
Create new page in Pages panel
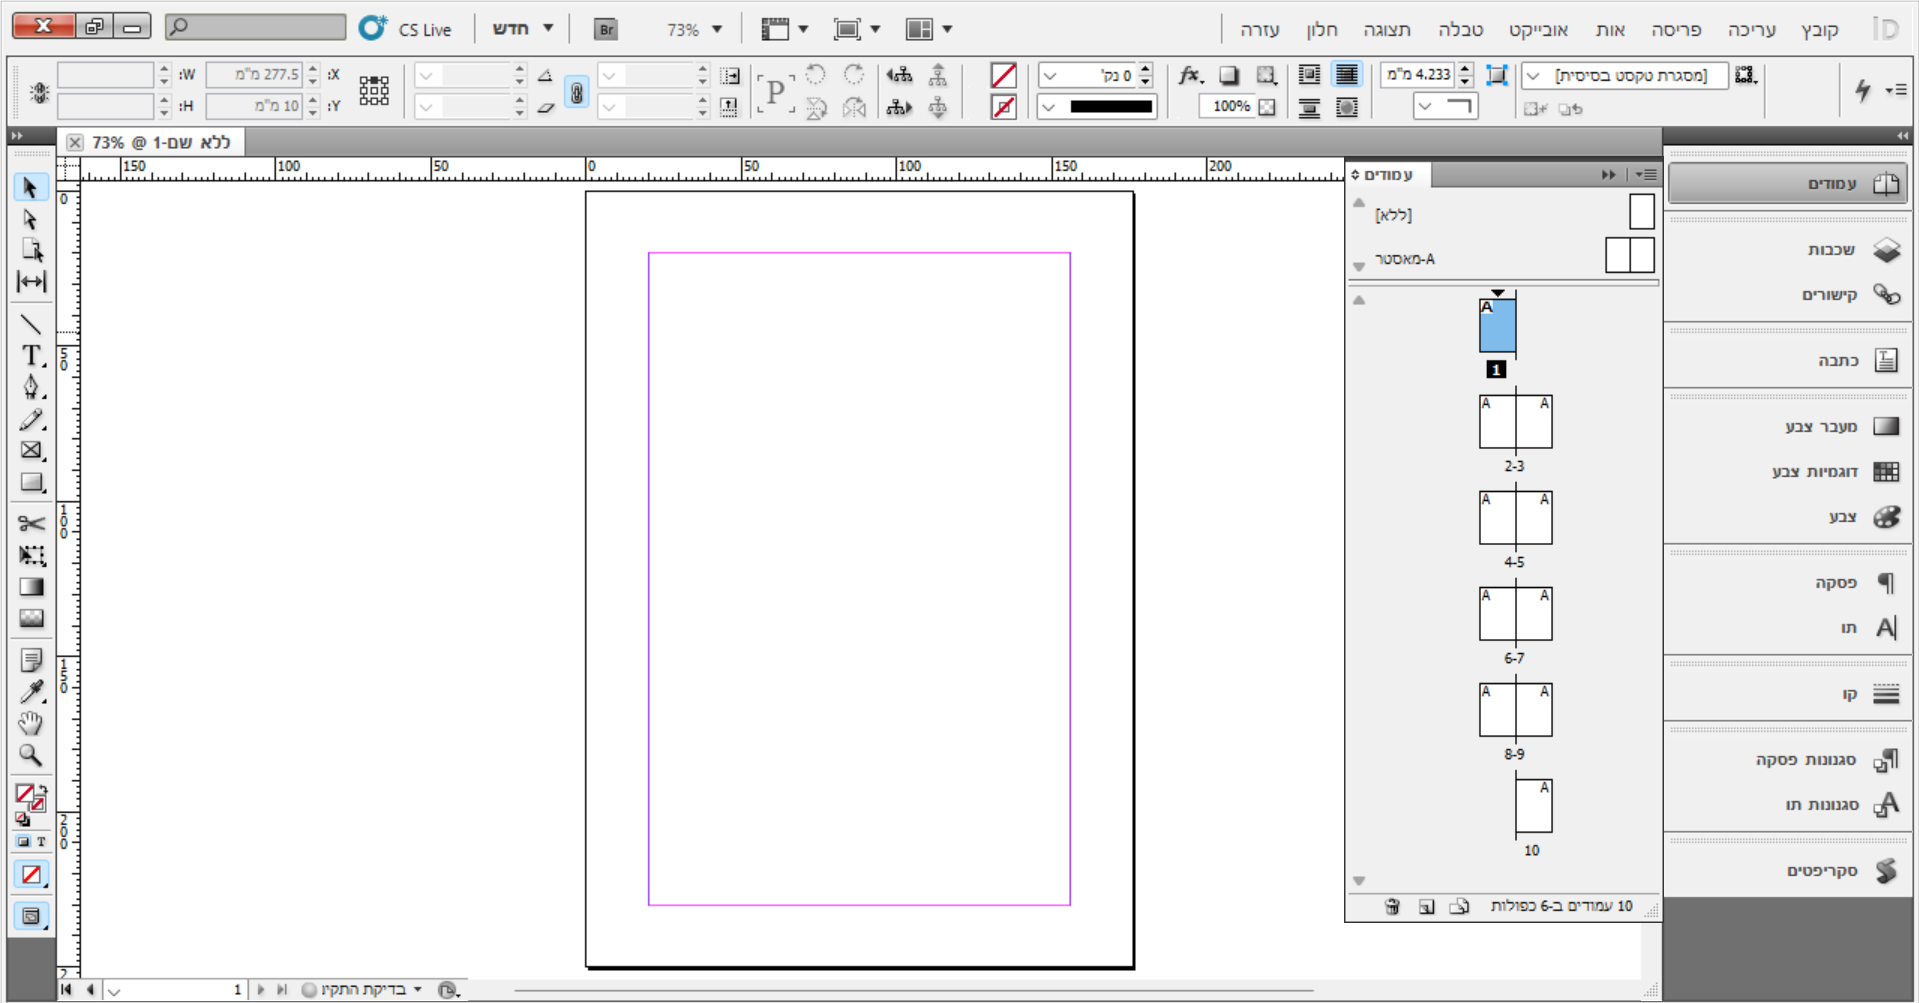(1427, 906)
